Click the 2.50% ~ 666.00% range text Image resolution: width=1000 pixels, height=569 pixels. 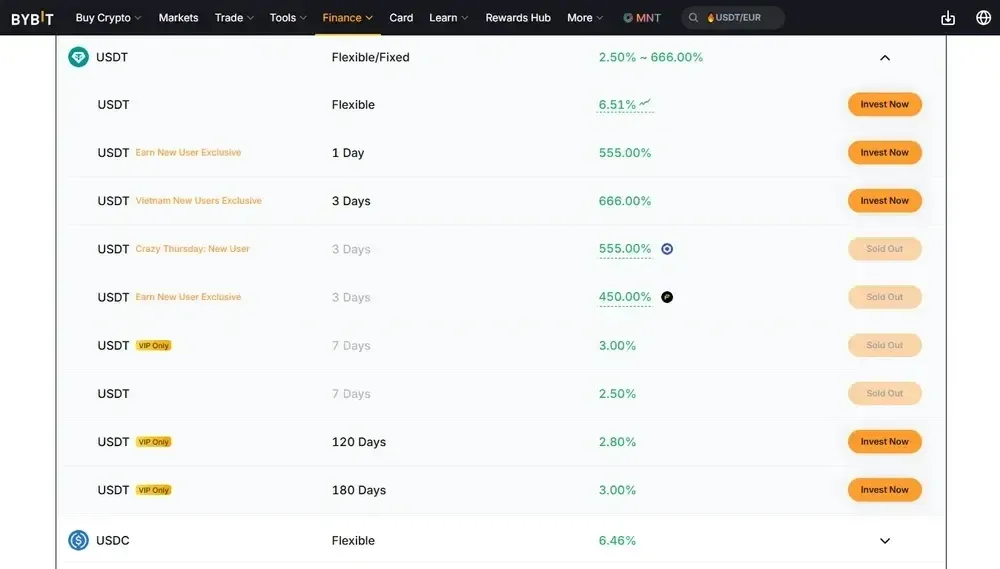(651, 57)
